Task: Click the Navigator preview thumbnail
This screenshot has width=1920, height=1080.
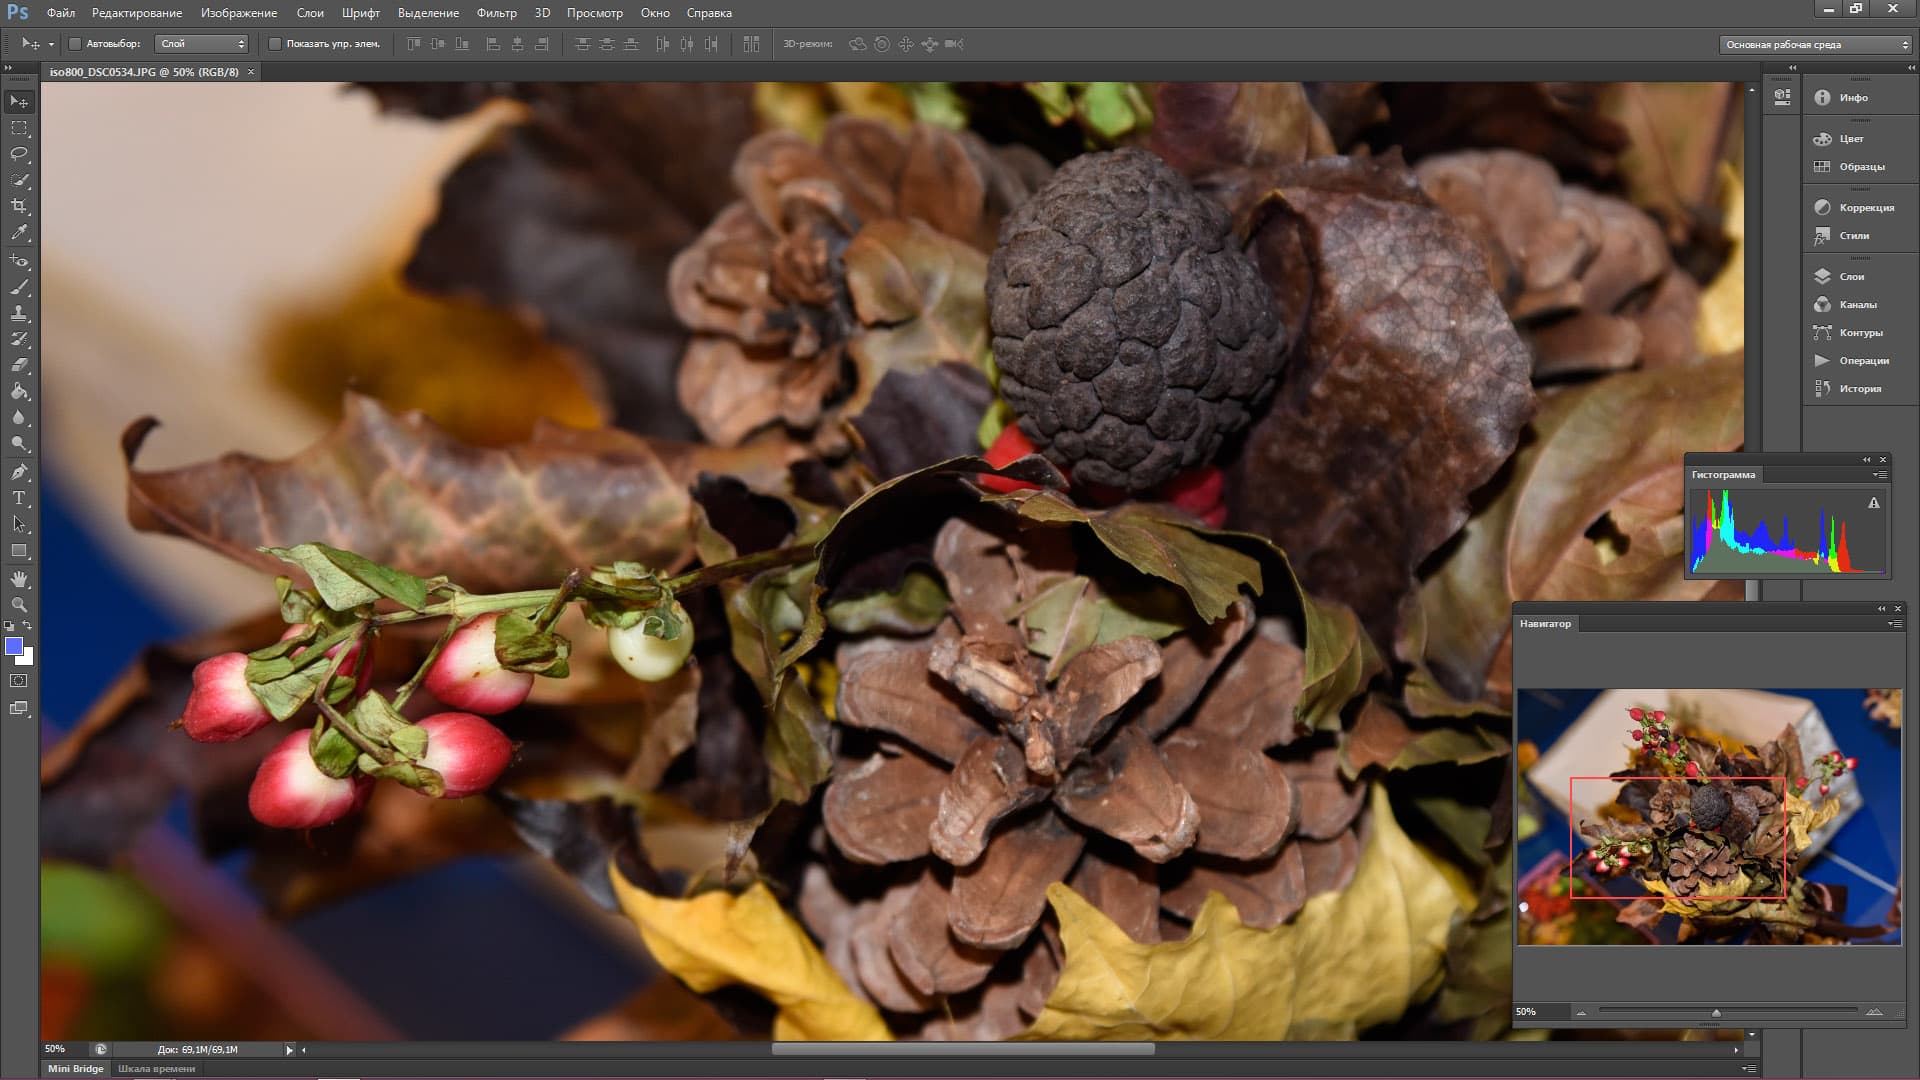Action: click(1708, 816)
